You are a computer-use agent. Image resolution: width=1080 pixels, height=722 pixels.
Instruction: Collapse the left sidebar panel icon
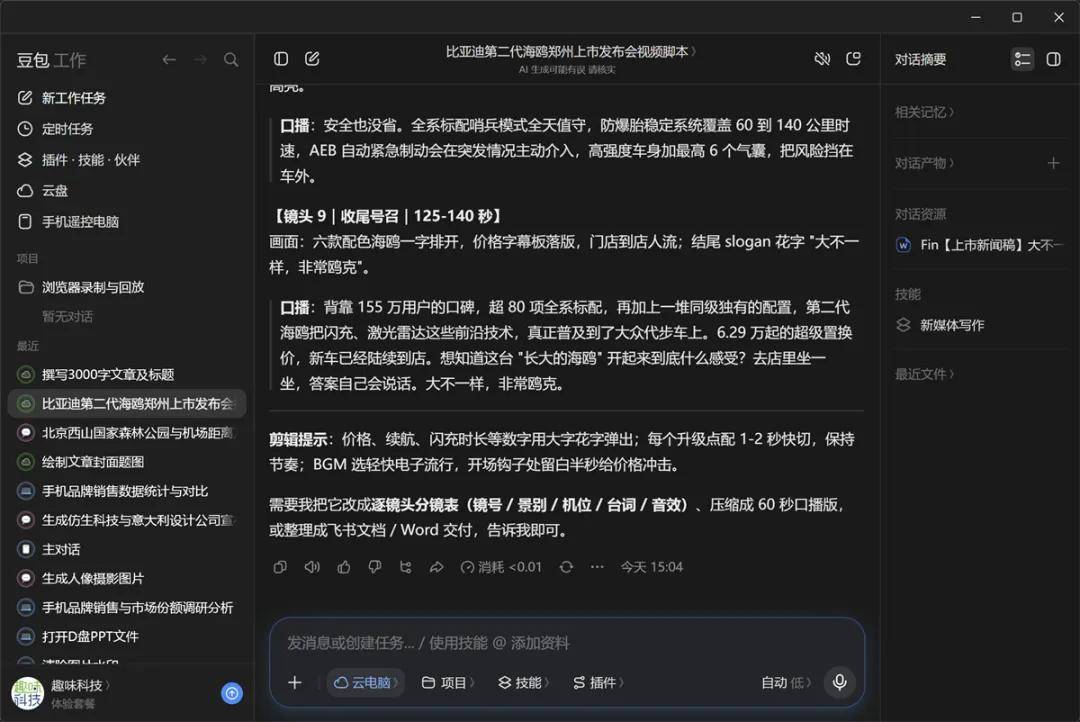pos(281,59)
